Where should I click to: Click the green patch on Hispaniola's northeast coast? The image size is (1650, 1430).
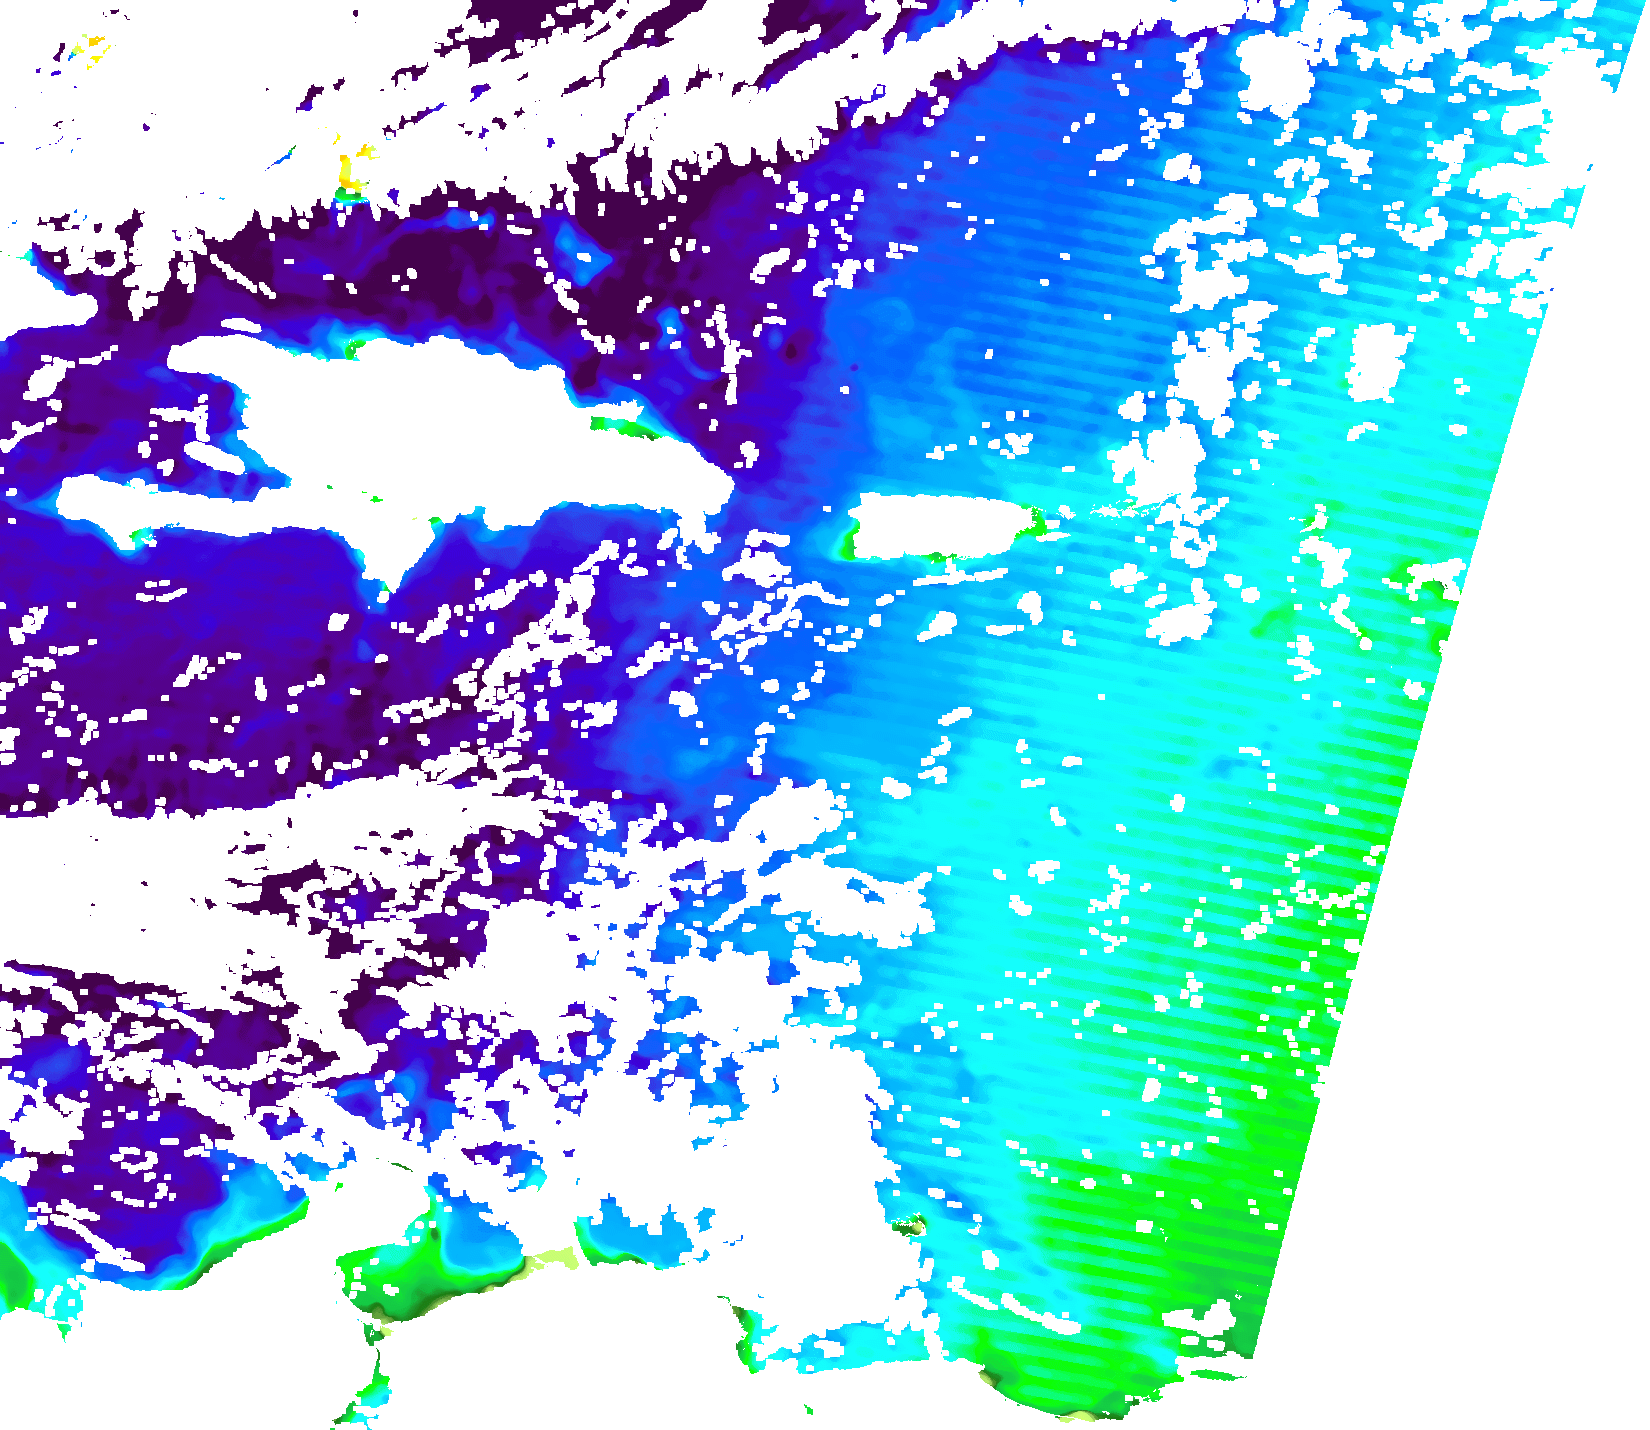point(618,426)
